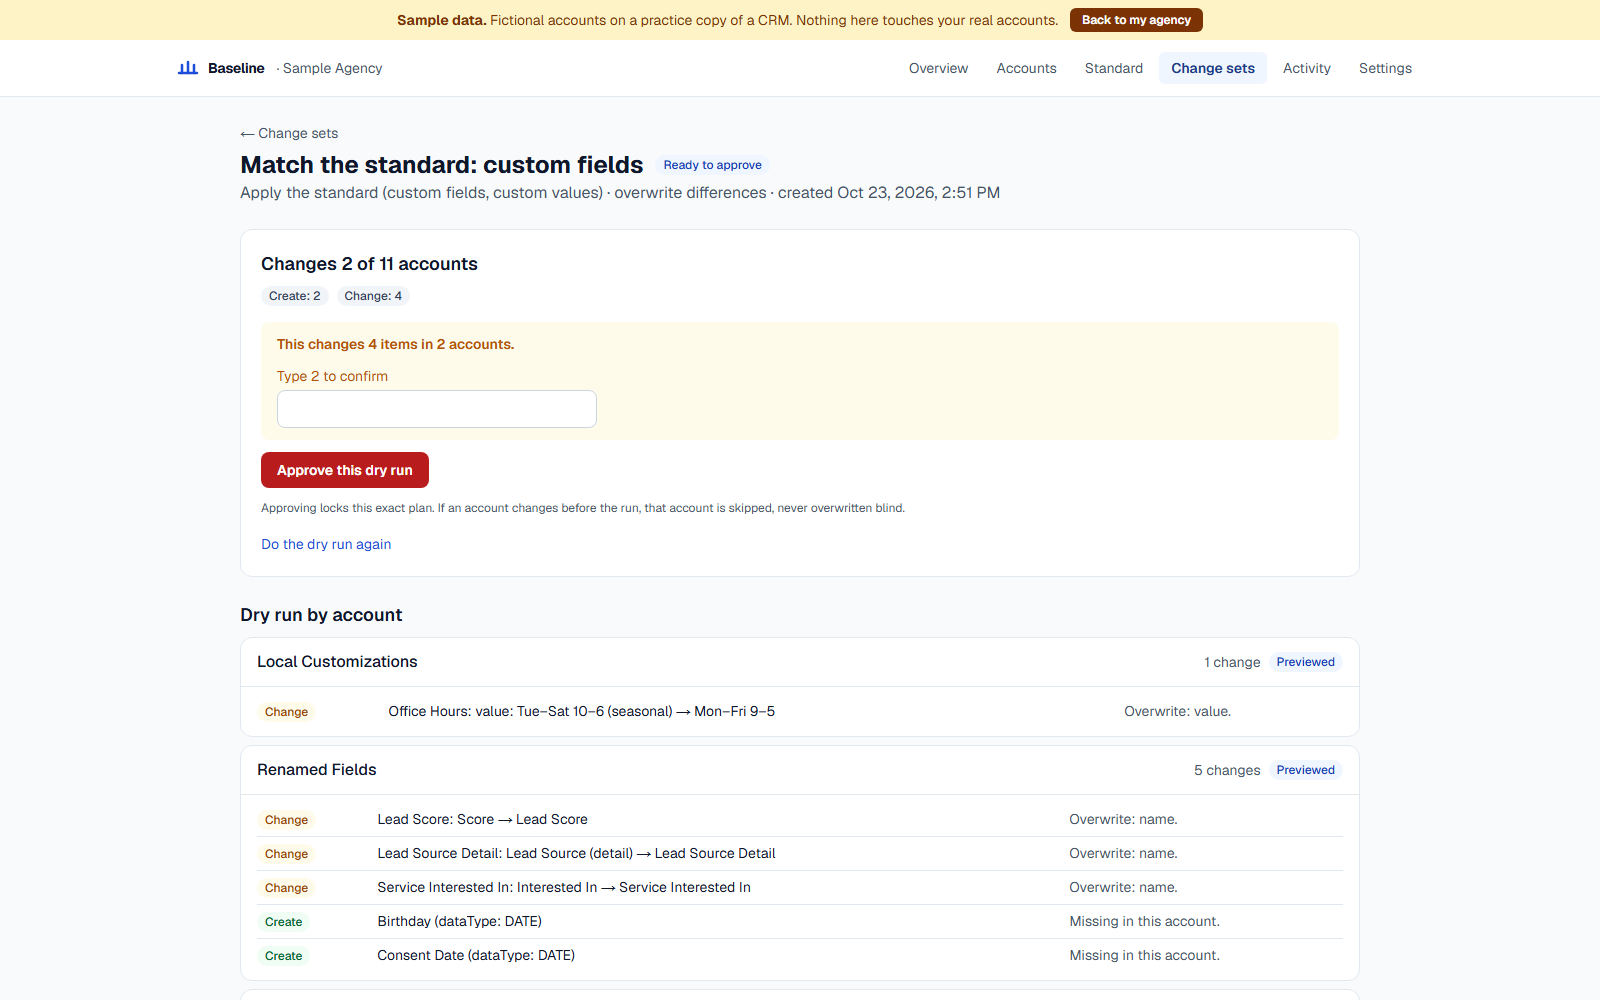
Task: Click the Change tag on Office Hours row
Action: [x=286, y=712]
